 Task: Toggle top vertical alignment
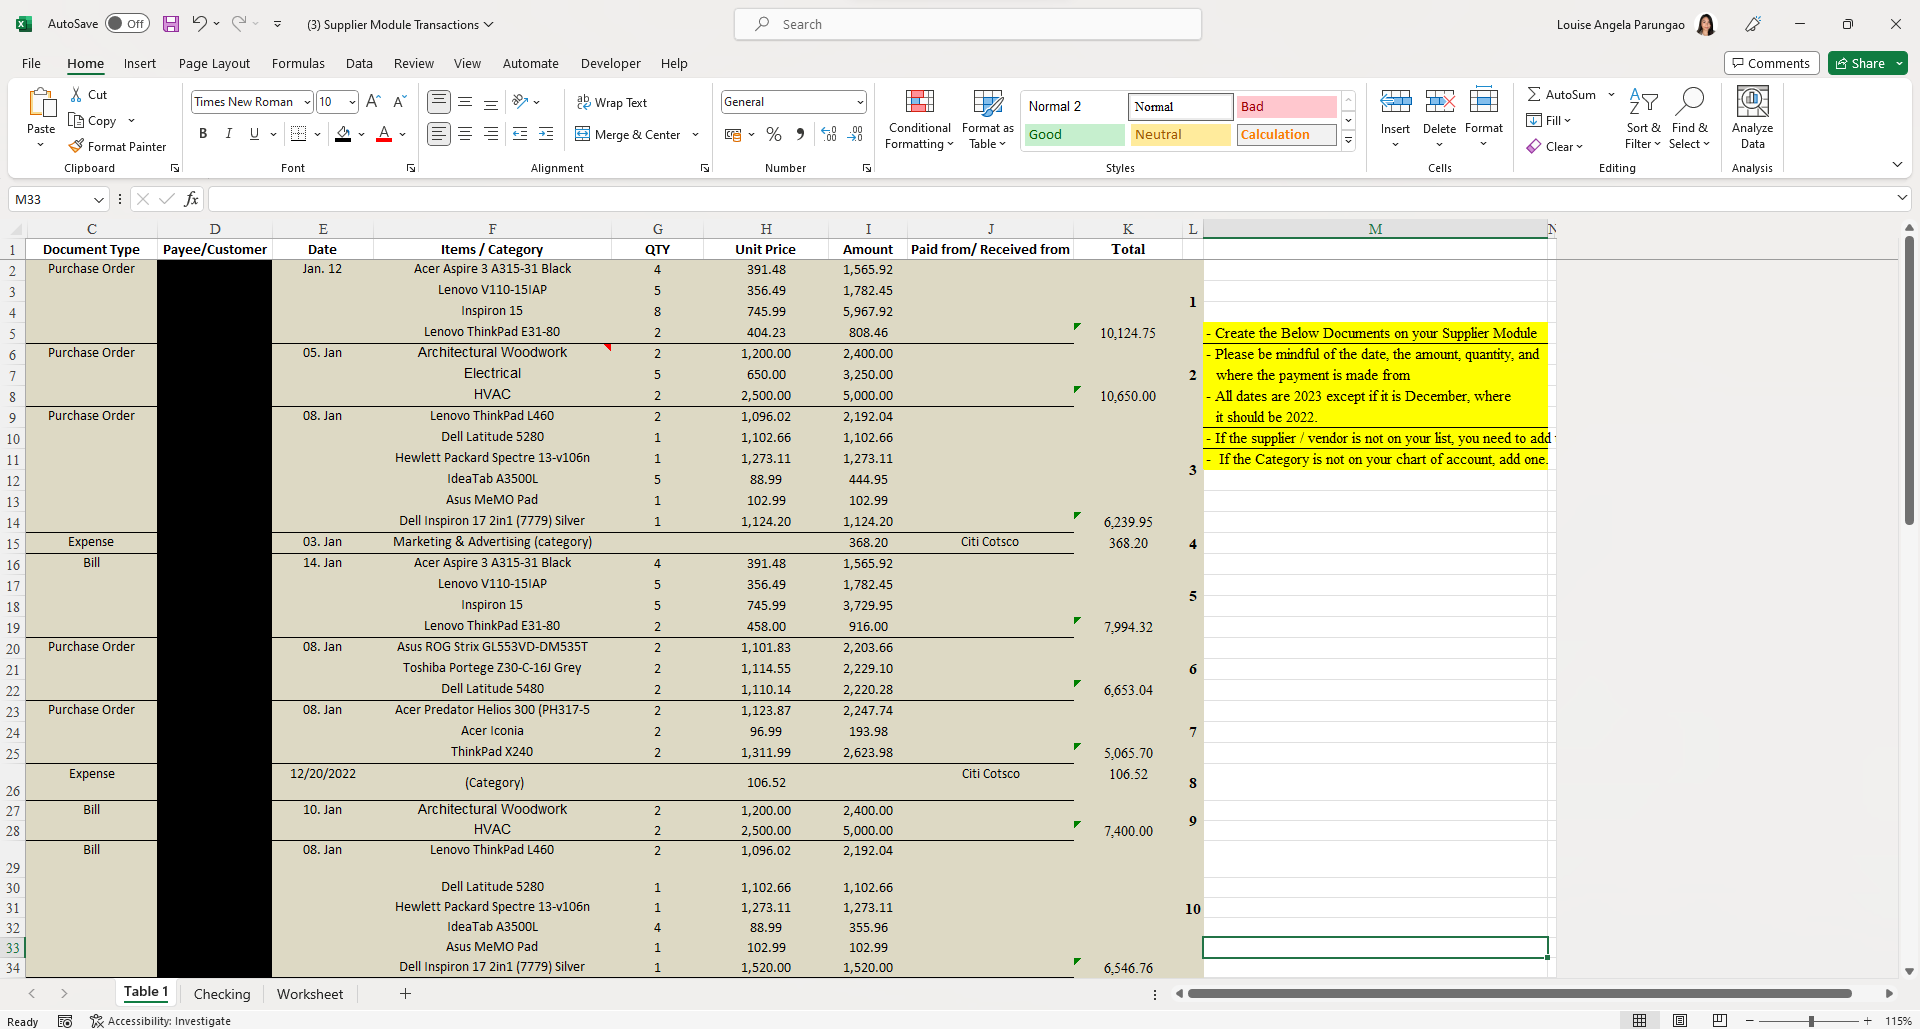[439, 102]
